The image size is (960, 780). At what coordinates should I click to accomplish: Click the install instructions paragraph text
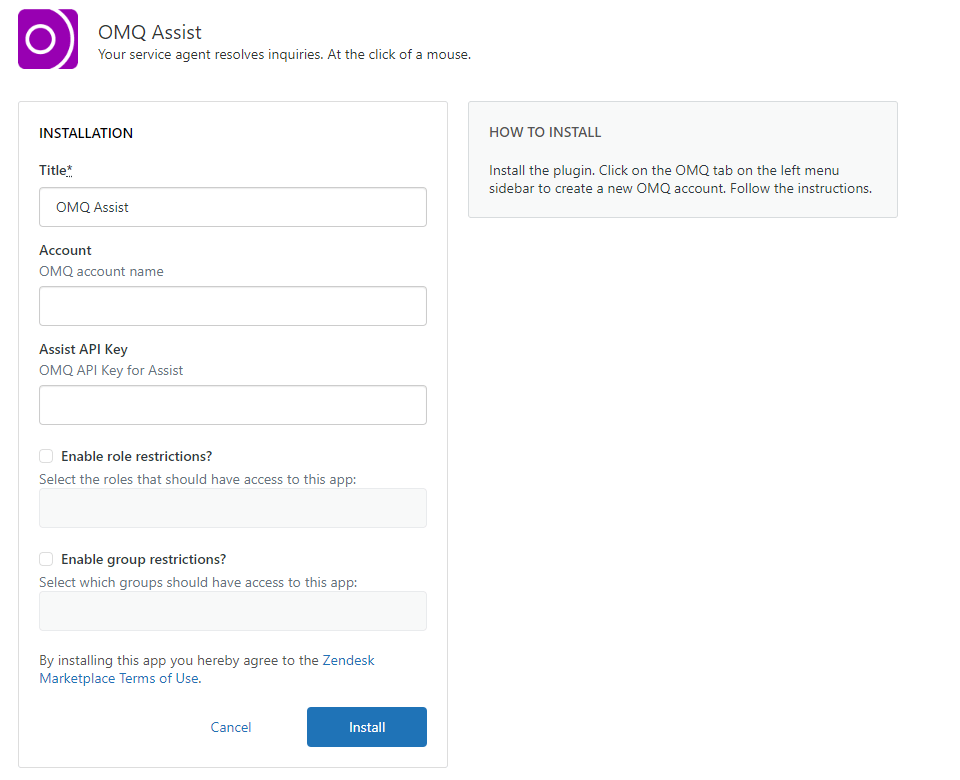(x=680, y=179)
